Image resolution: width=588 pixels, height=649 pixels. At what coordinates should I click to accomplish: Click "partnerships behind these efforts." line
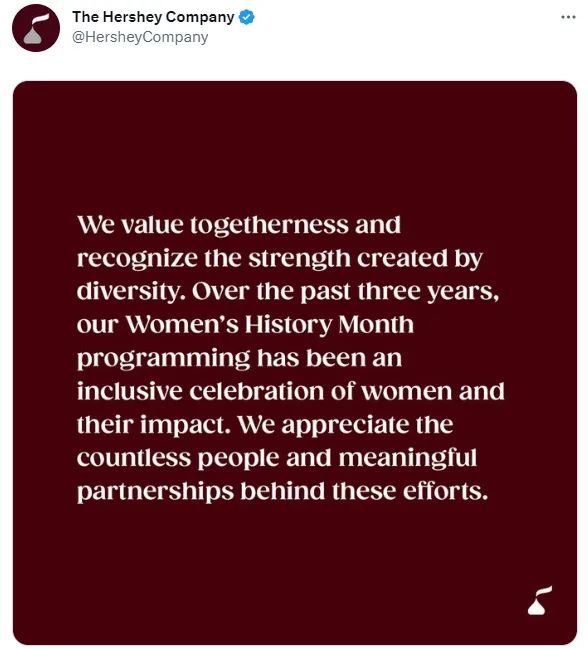point(283,492)
